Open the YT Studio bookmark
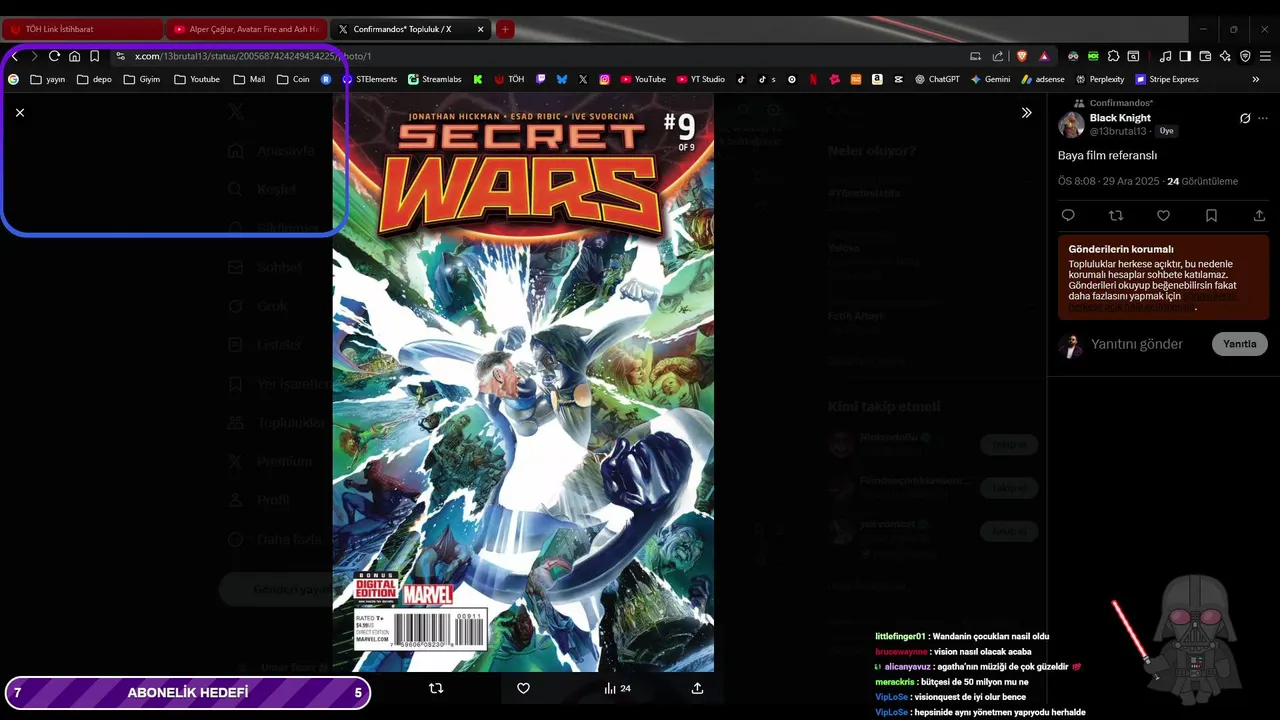1280x720 pixels. [x=700, y=79]
